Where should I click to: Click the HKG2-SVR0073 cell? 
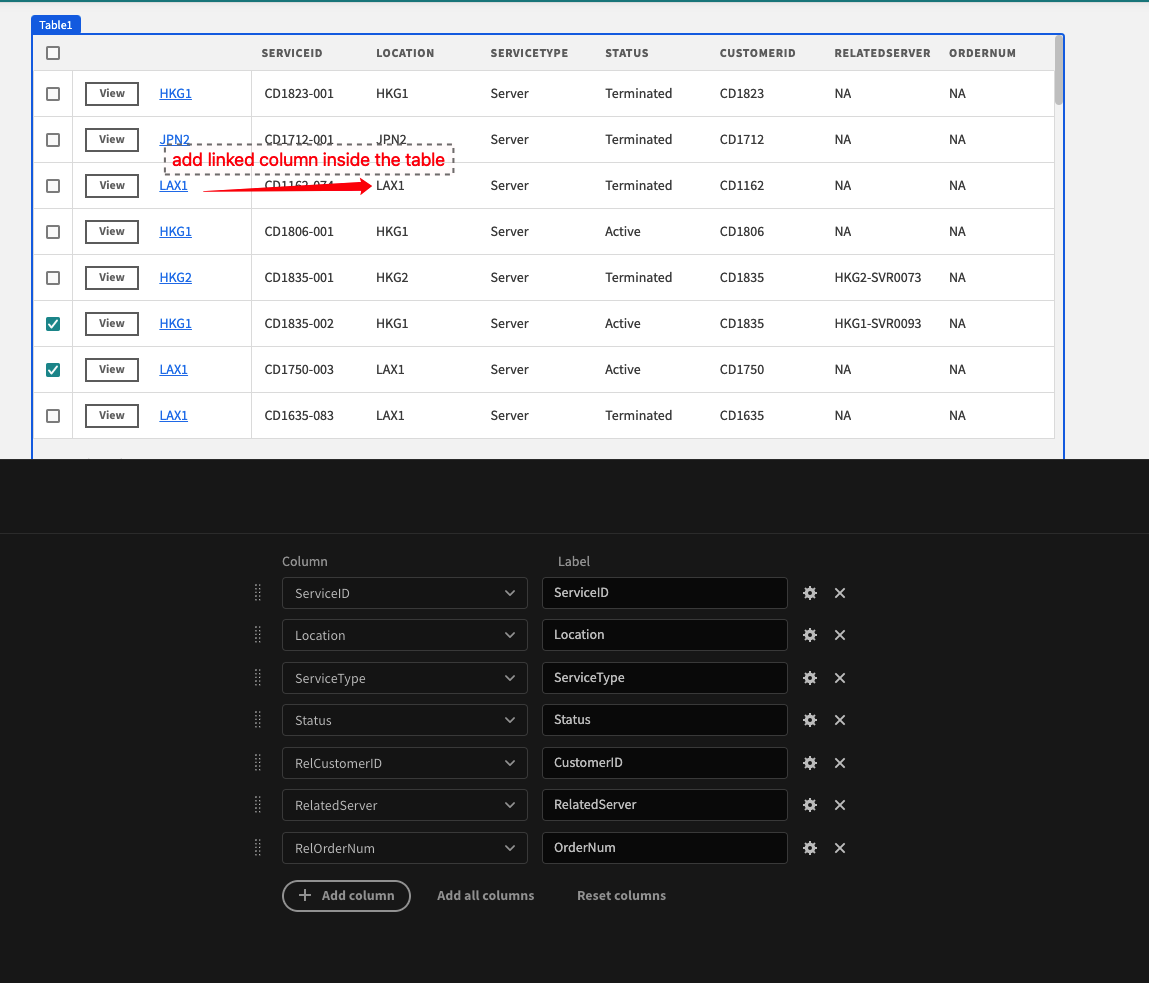(x=877, y=278)
